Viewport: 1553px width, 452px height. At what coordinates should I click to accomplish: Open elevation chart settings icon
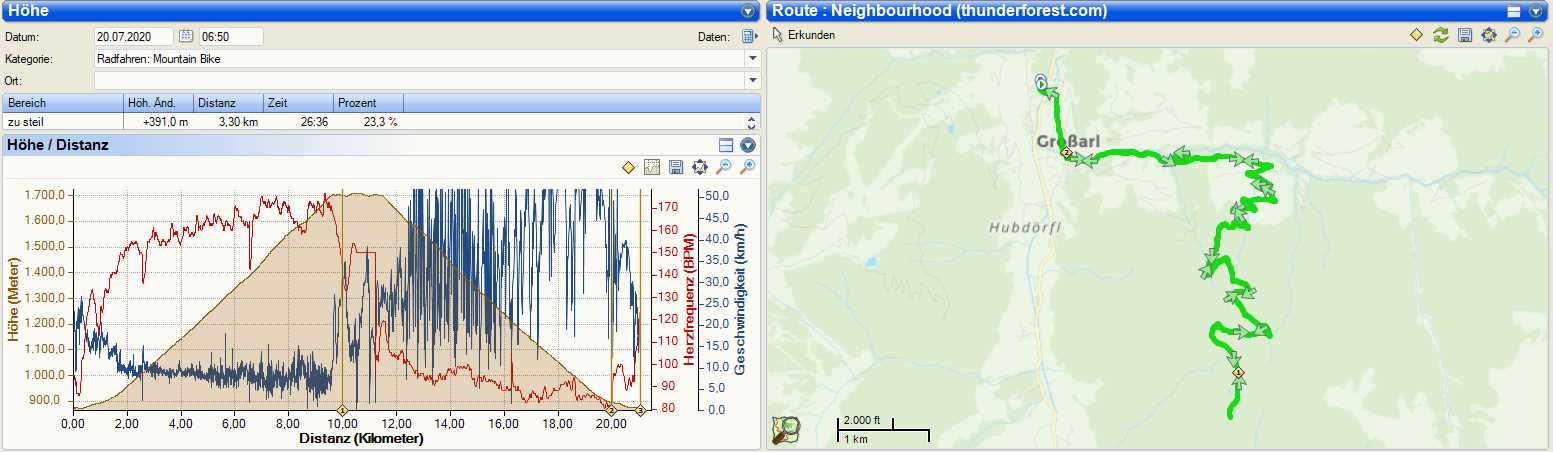700,167
